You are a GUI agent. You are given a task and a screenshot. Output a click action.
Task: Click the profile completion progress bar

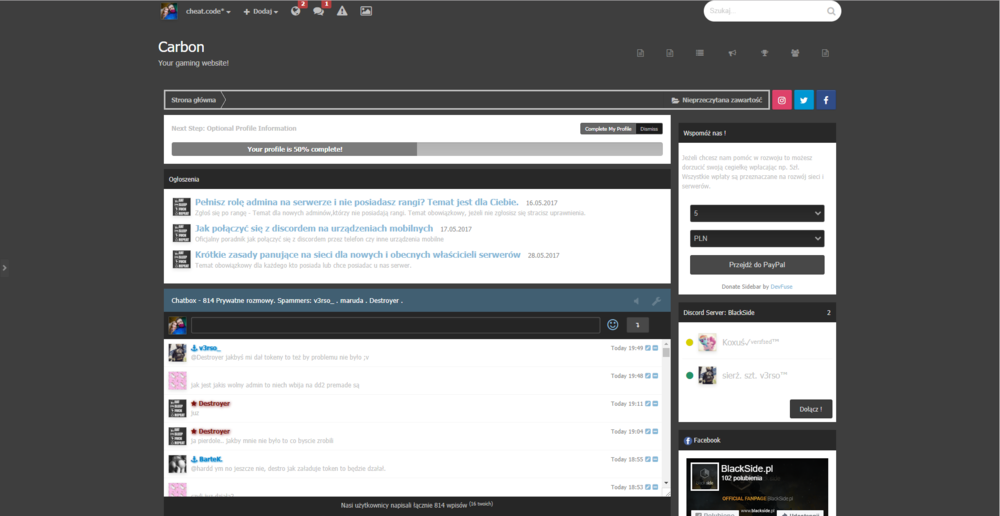[x=416, y=149]
